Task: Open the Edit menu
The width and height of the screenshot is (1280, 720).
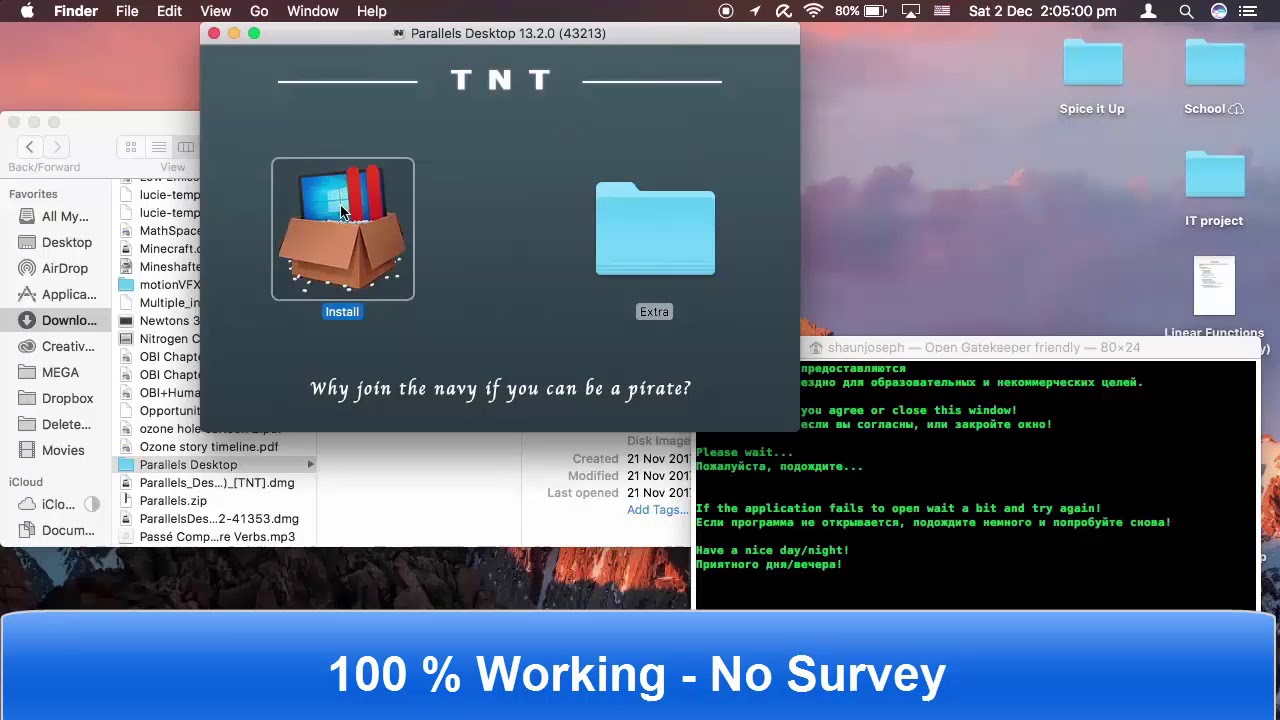Action: click(x=169, y=11)
